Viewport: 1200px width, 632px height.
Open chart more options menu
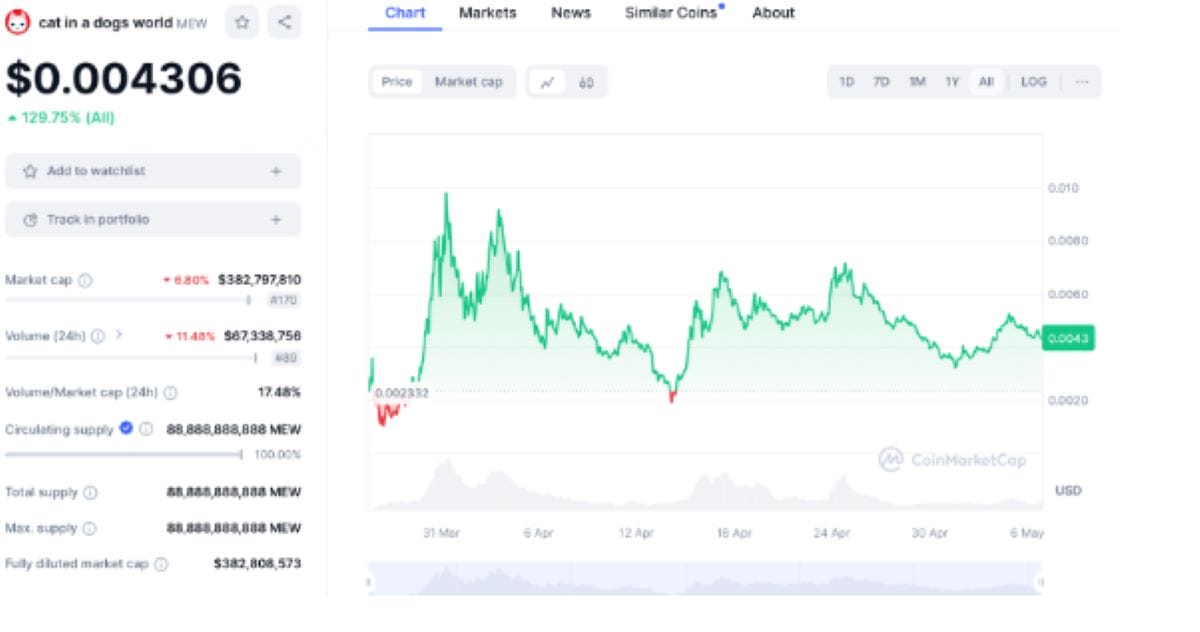[x=1081, y=82]
